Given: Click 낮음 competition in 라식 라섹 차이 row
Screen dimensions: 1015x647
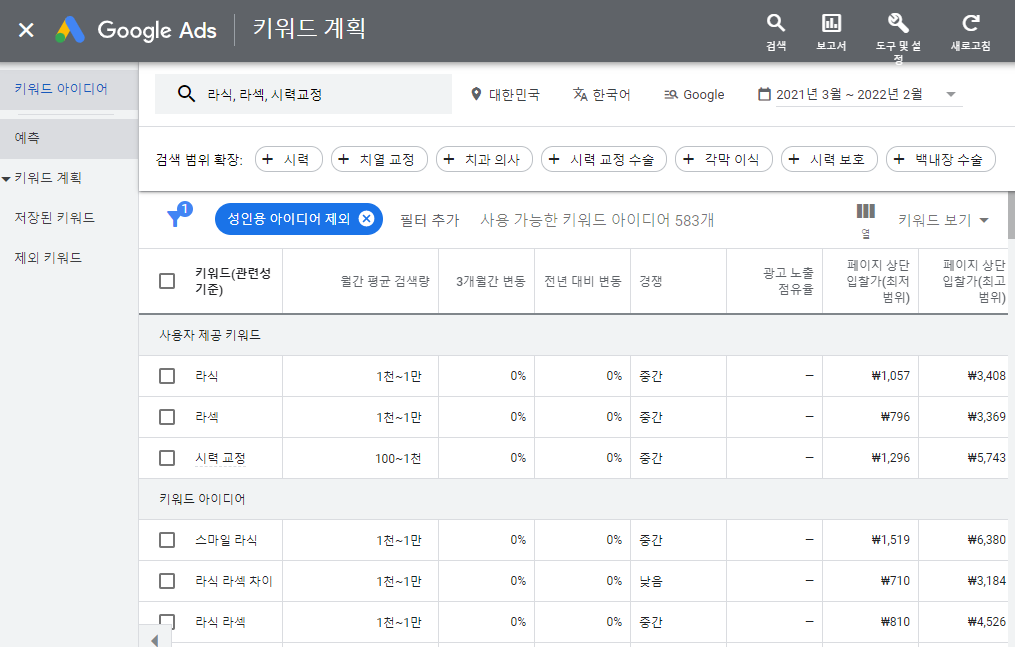Looking at the screenshot, I should point(651,581).
